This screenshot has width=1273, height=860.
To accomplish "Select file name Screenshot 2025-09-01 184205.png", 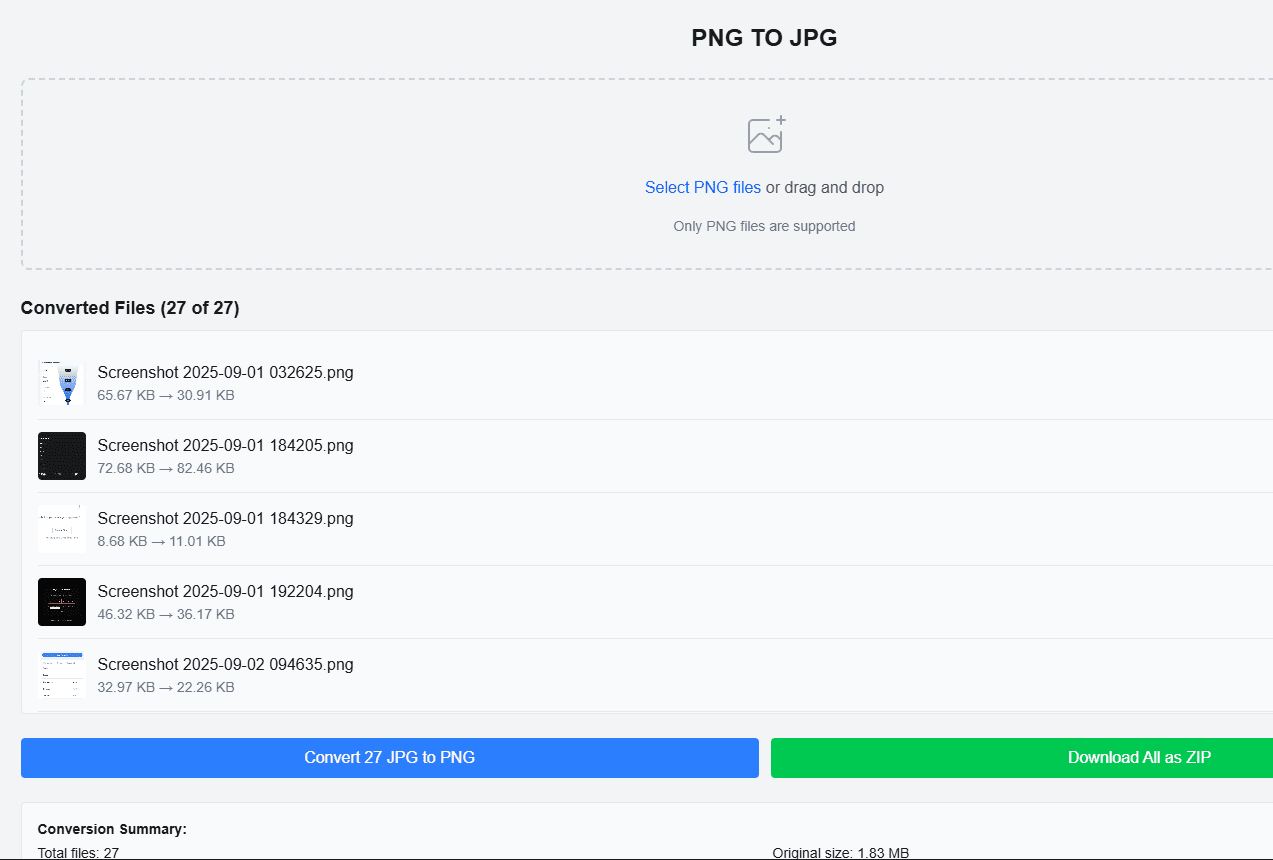I will point(225,445).
